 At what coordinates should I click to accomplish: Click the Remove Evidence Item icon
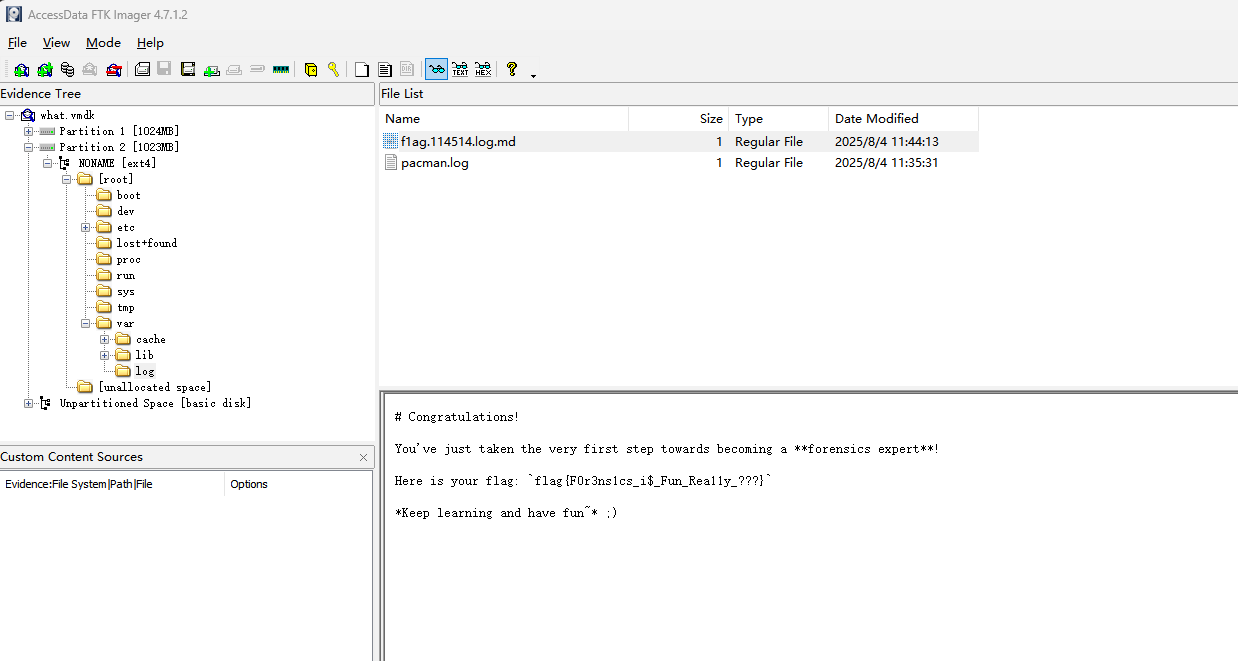point(90,69)
